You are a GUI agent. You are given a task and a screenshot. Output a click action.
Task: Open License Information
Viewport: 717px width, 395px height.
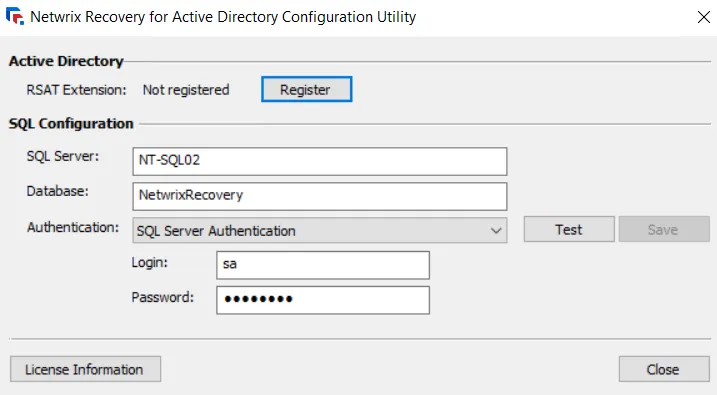86,369
